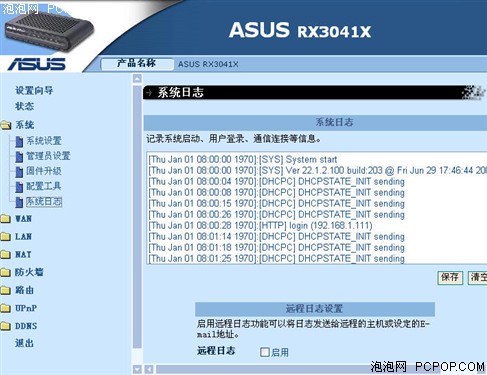Viewport: 487px width, 375px height.
Task: Click the 'Ver 22.1.2.100 build:203' log line
Action: pos(317,170)
